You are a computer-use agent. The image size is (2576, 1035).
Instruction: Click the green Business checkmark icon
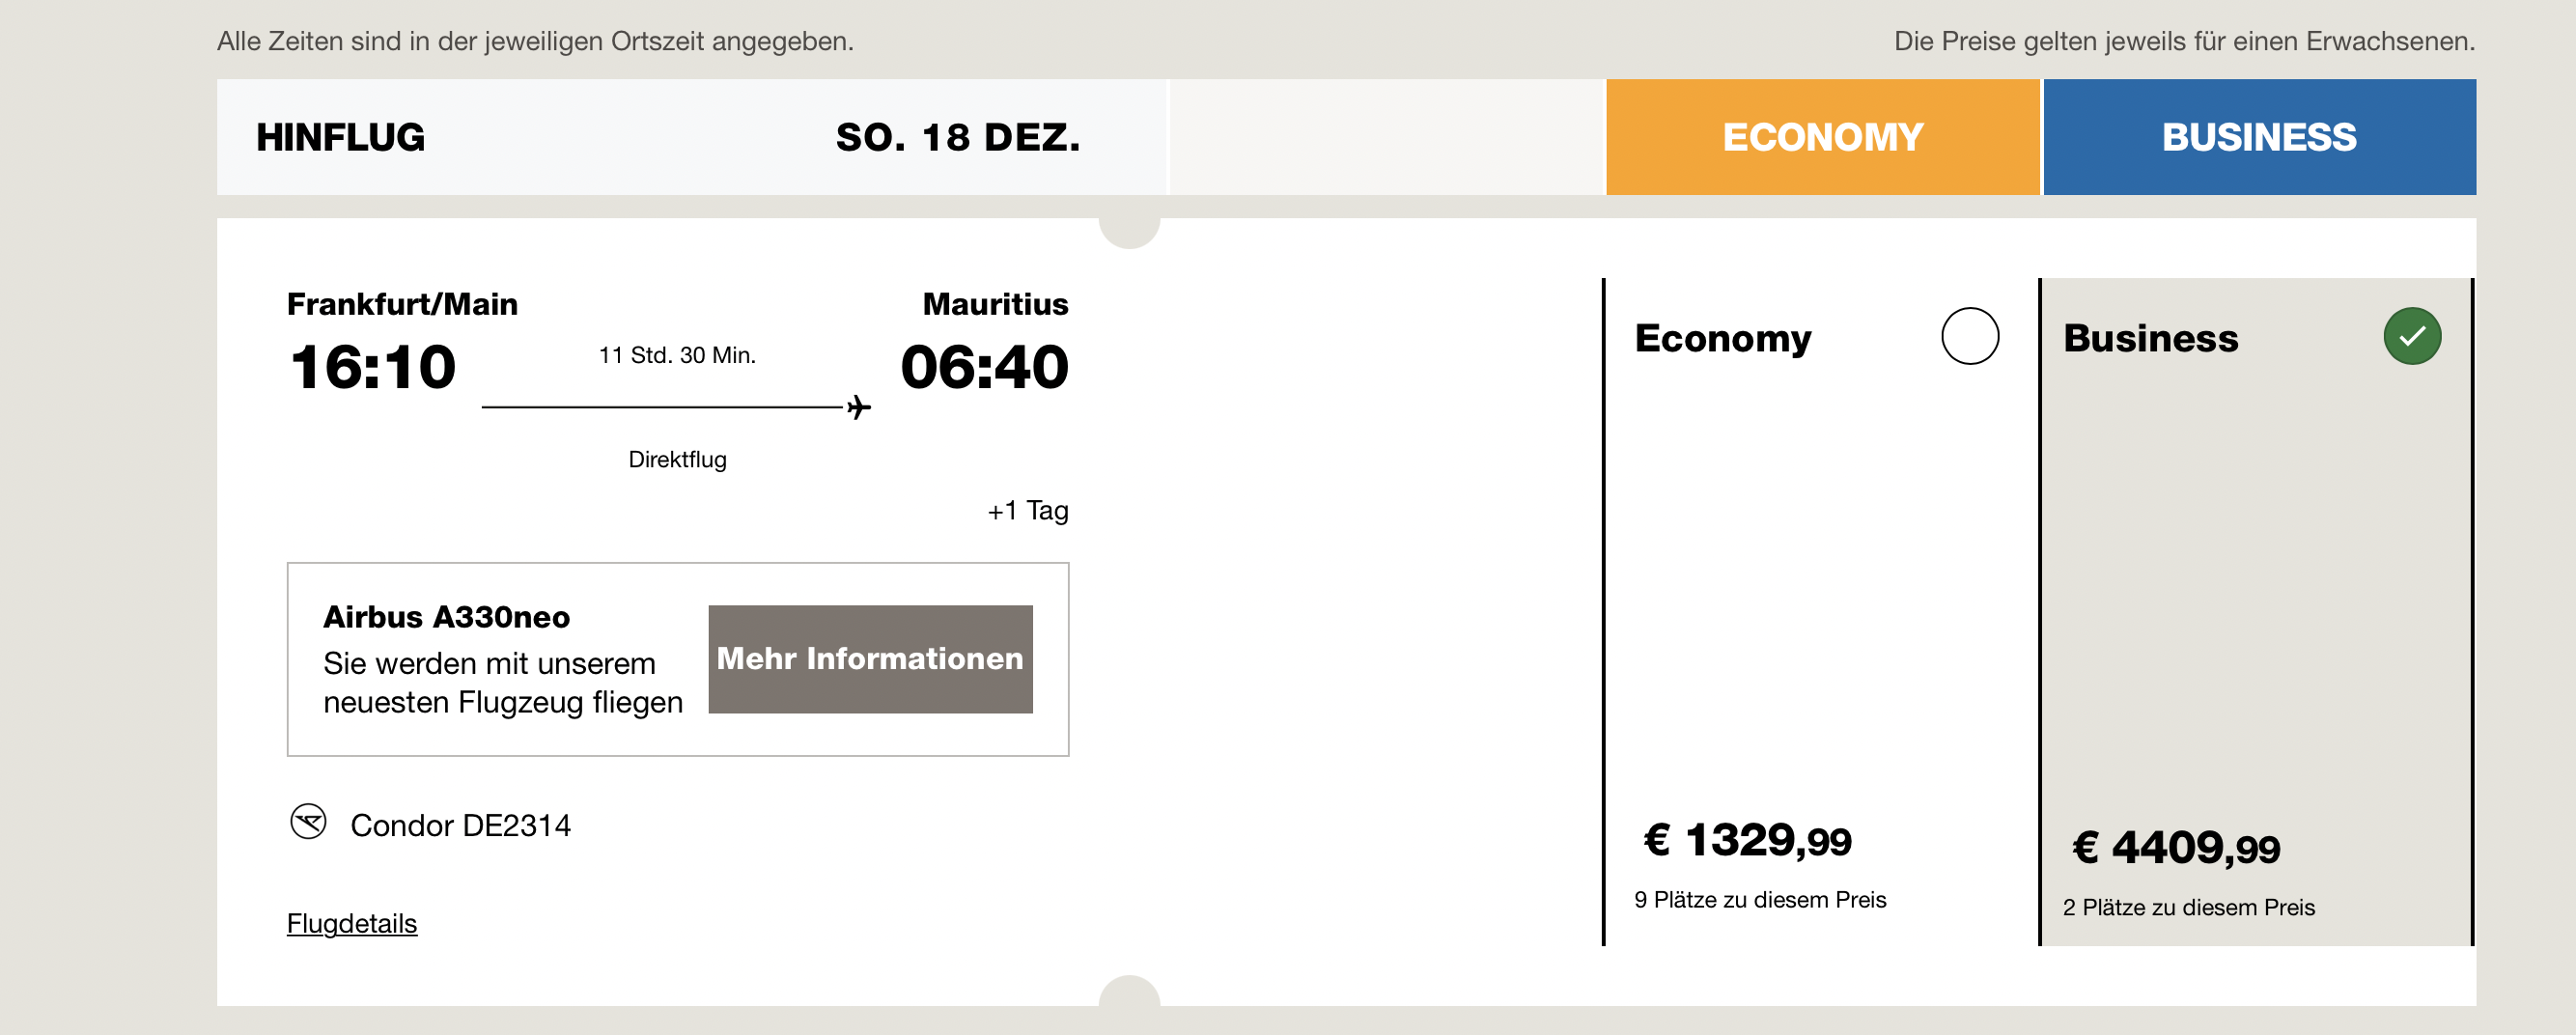click(x=2411, y=336)
